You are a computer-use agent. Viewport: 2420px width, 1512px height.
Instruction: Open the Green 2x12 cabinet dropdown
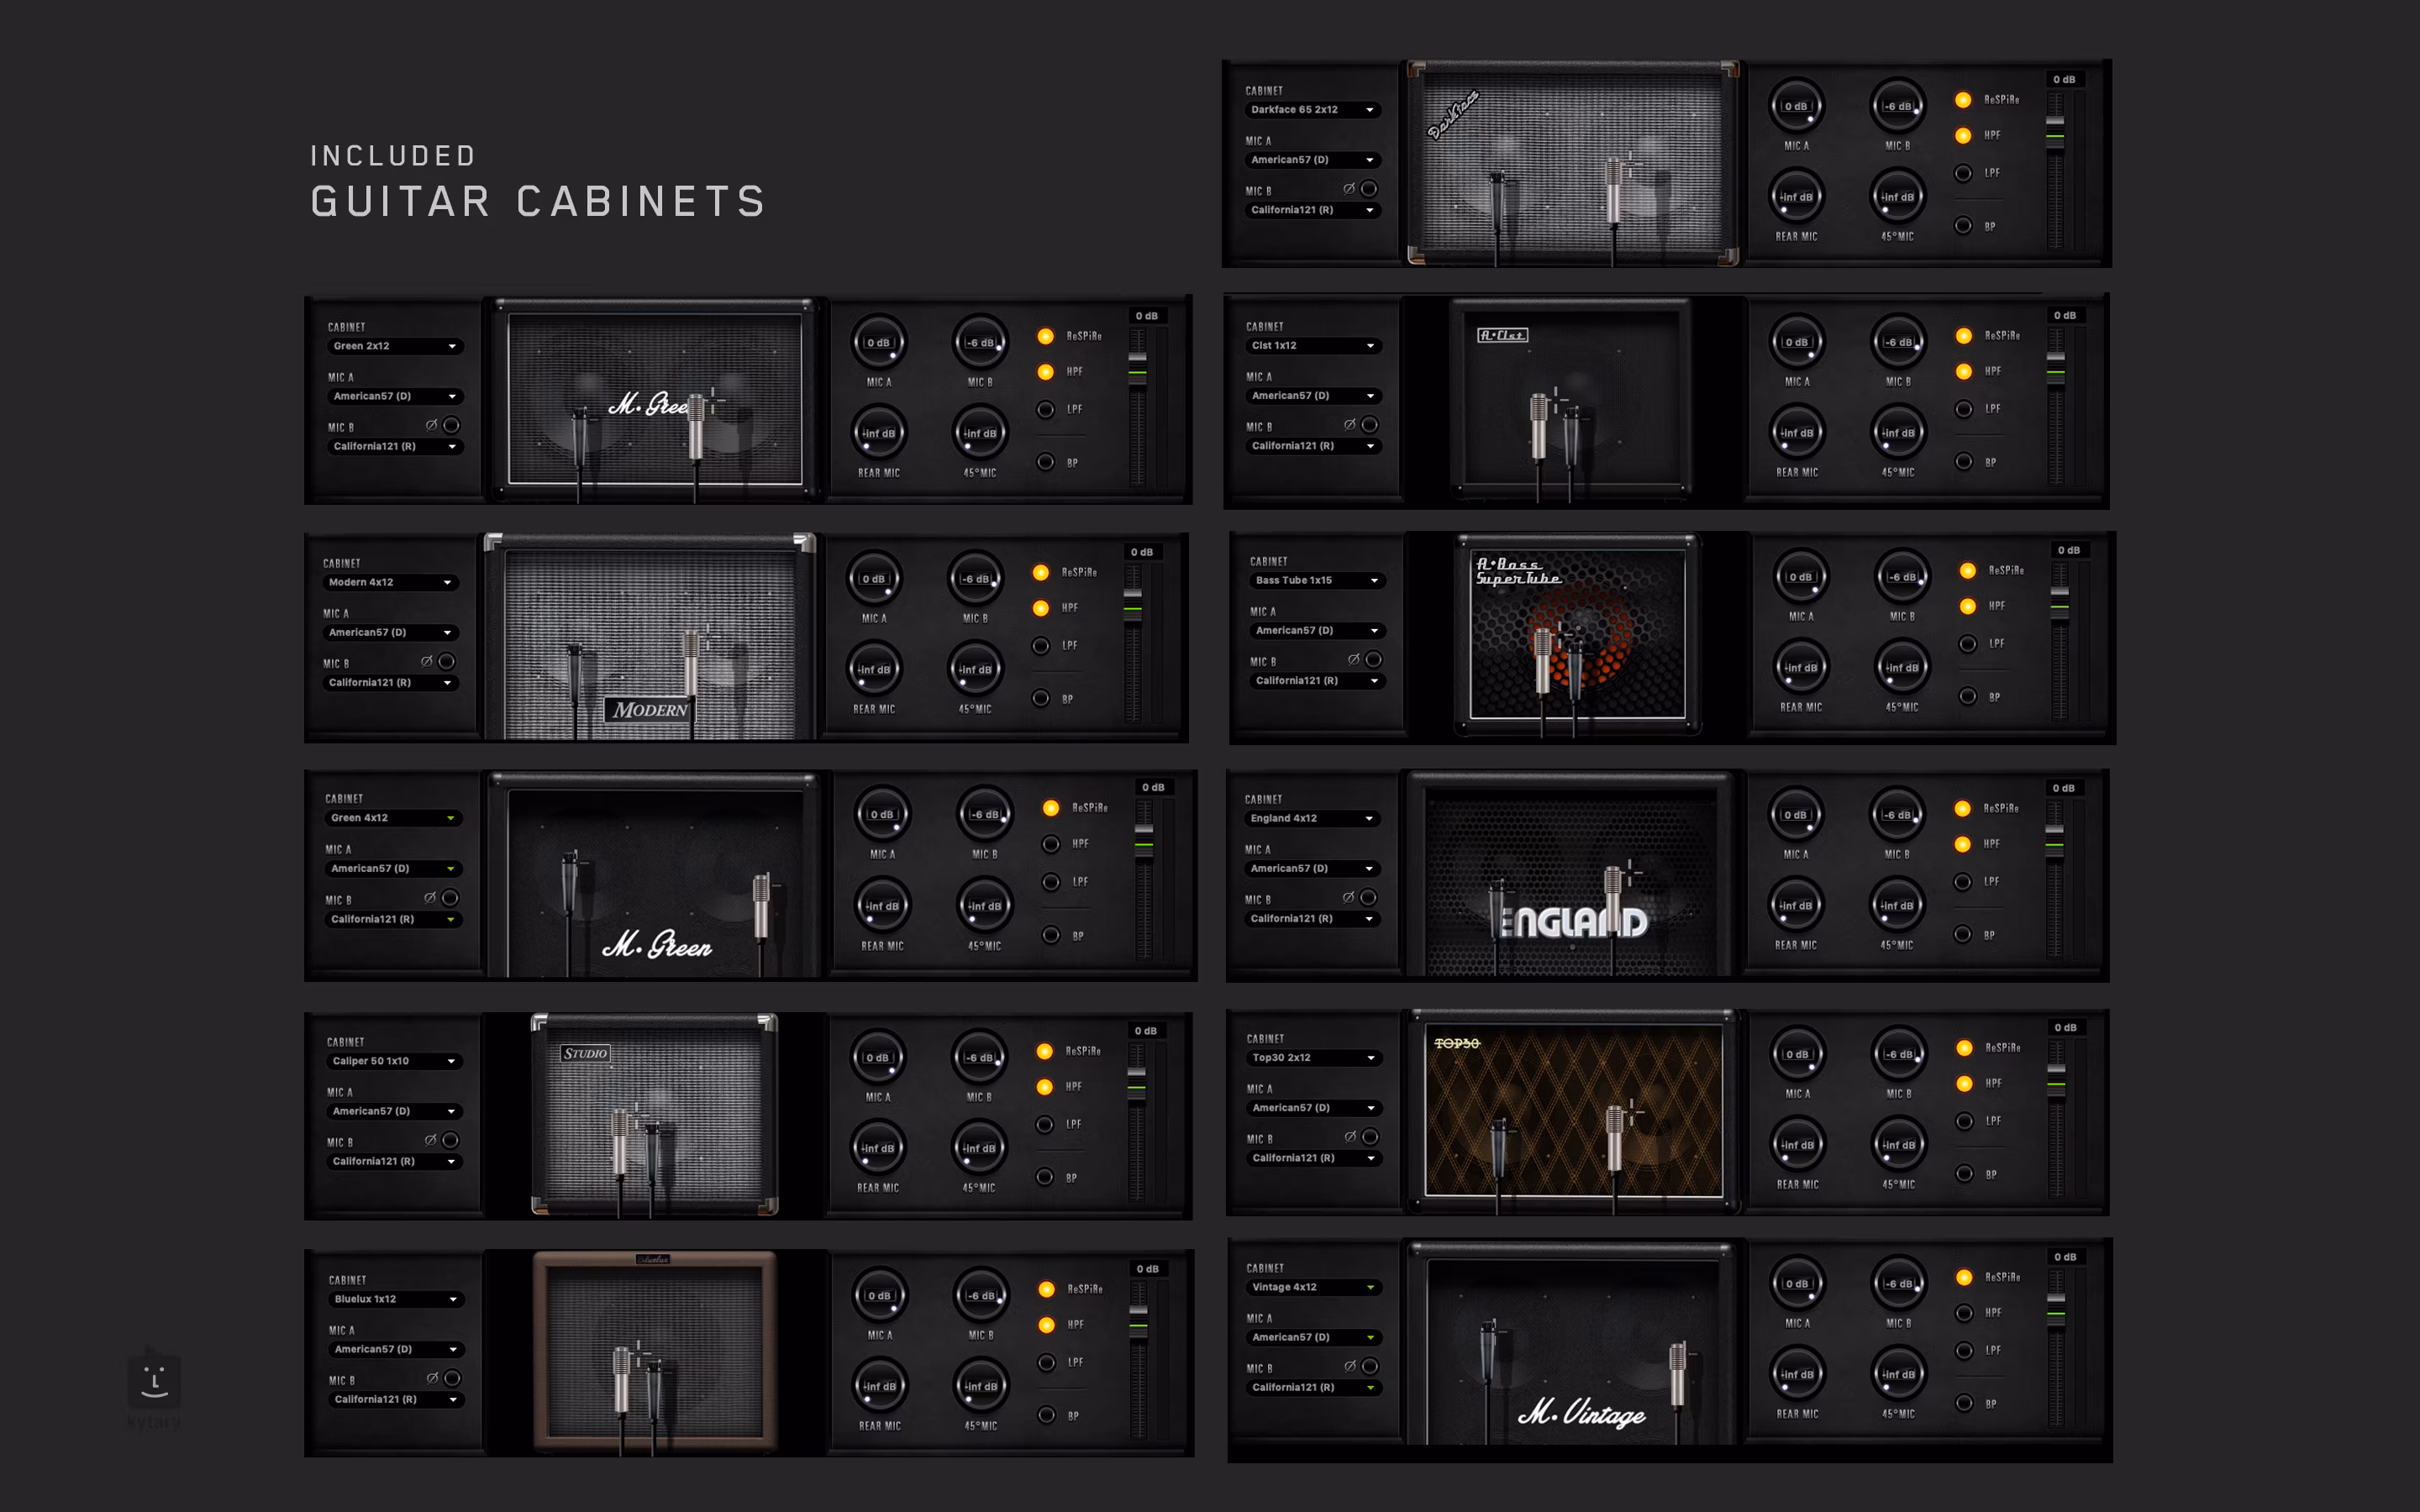coord(393,346)
